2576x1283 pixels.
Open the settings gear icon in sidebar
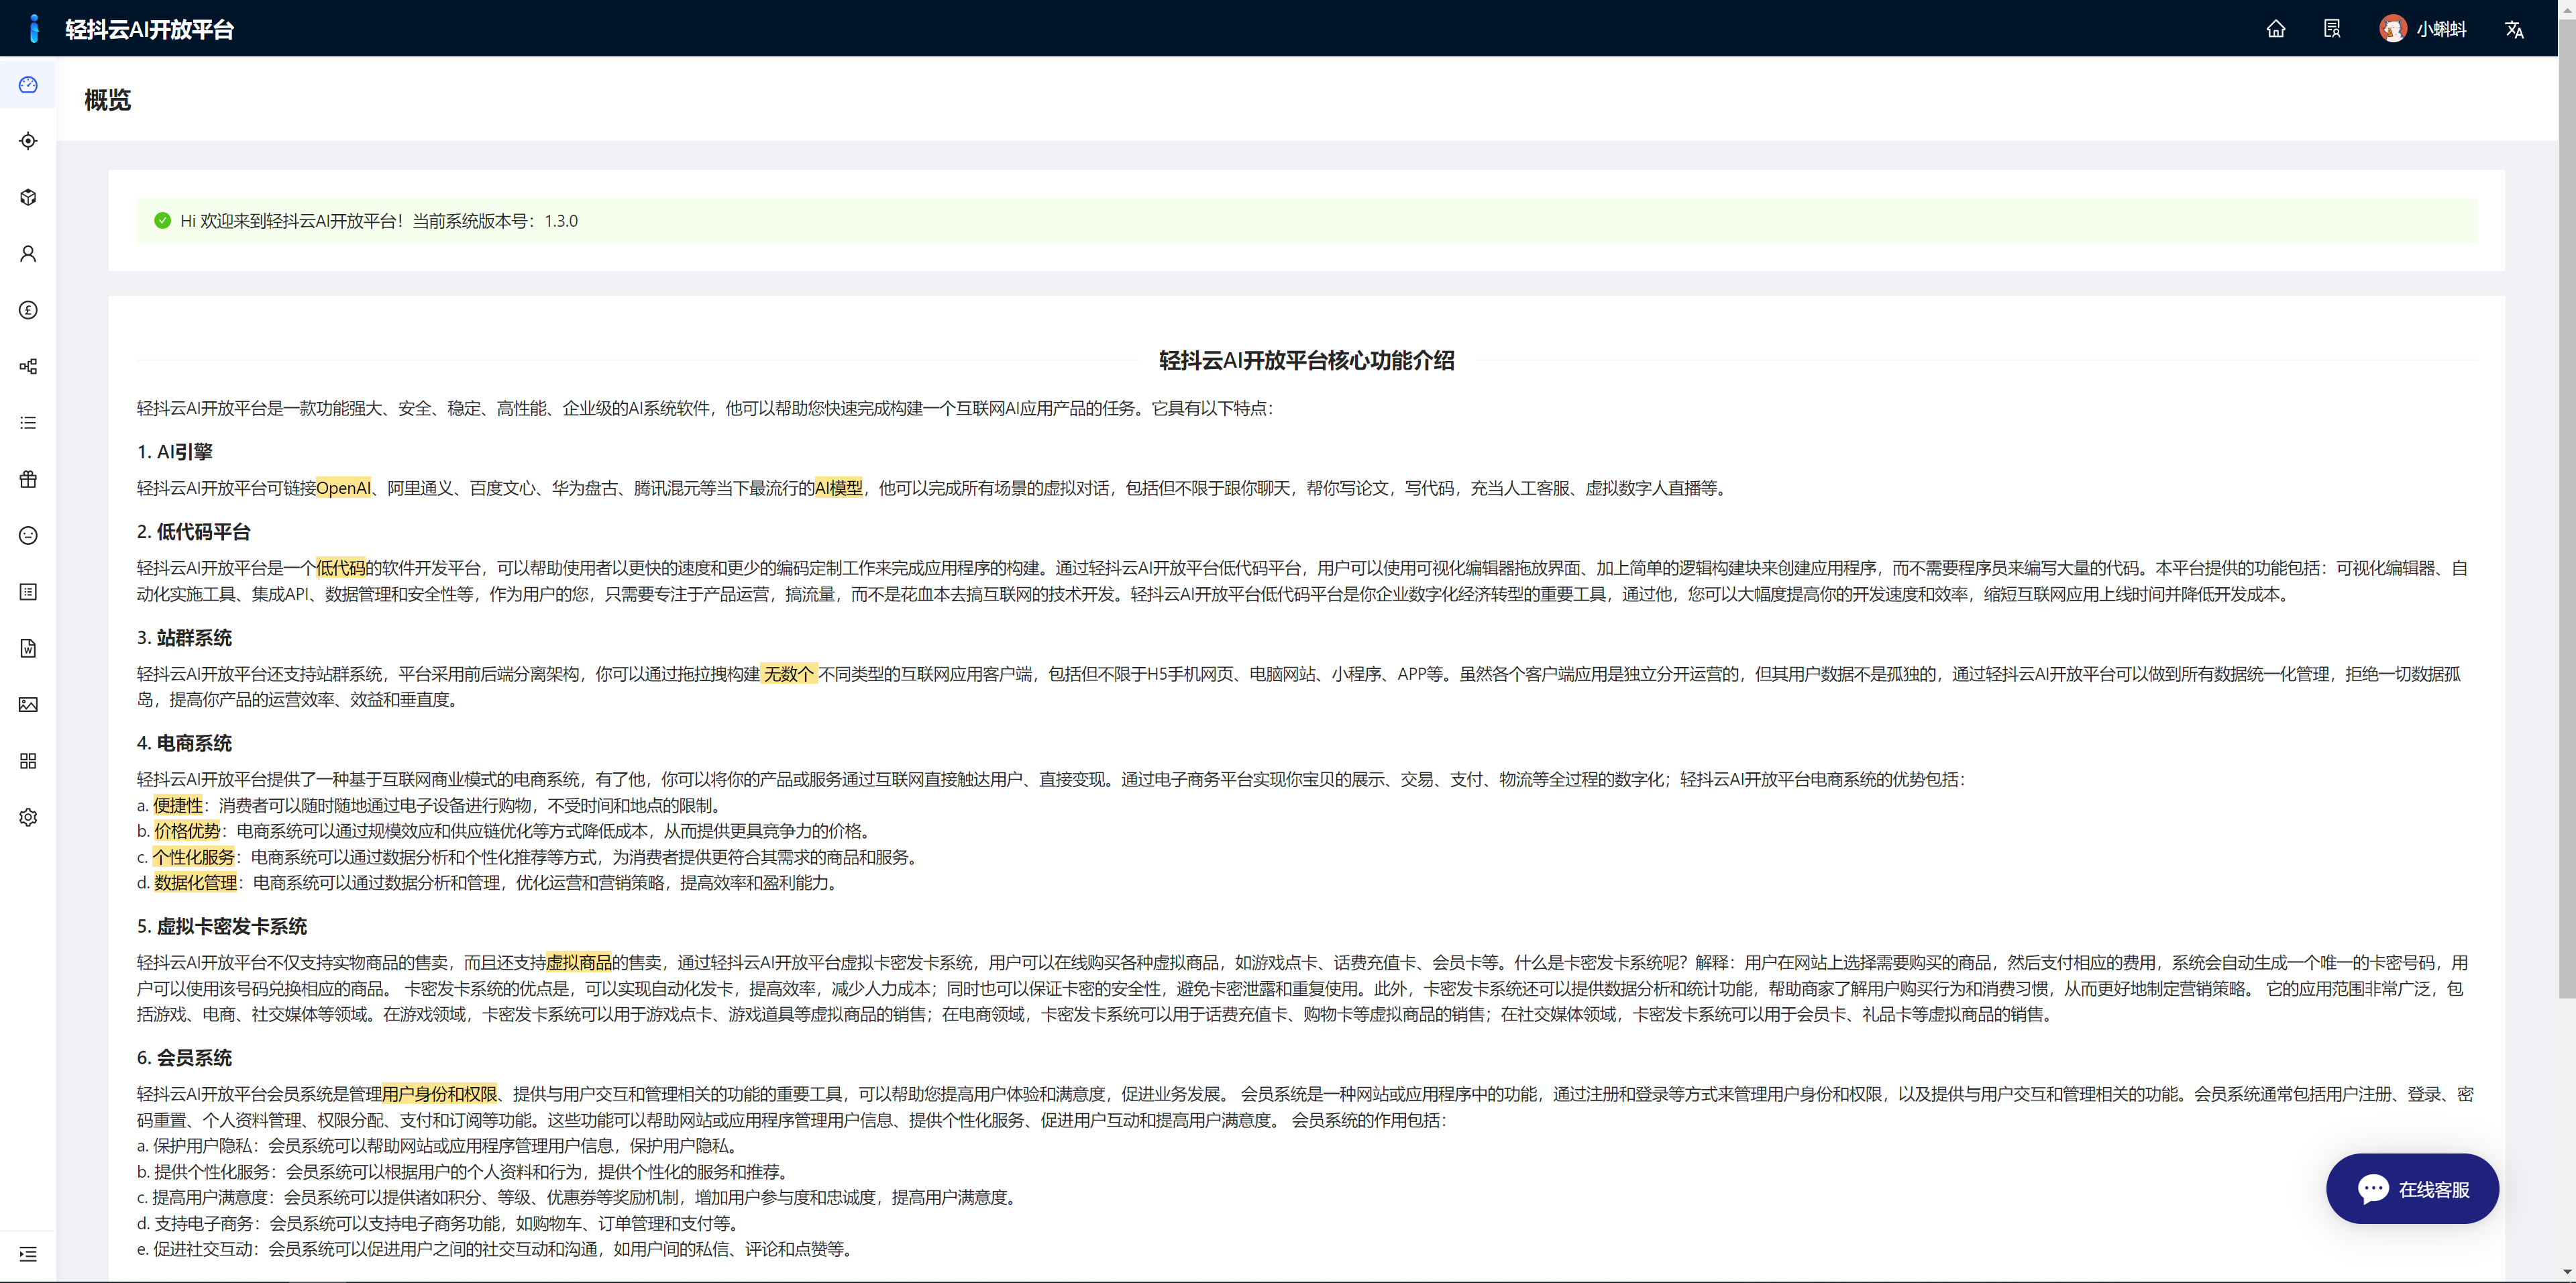(28, 817)
